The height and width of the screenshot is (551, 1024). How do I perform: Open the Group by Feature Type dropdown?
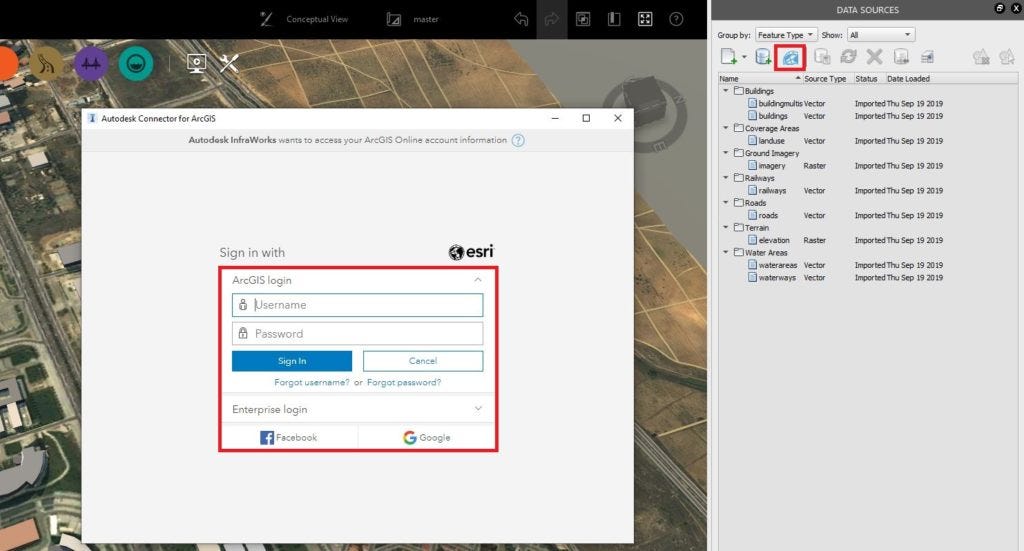click(786, 35)
